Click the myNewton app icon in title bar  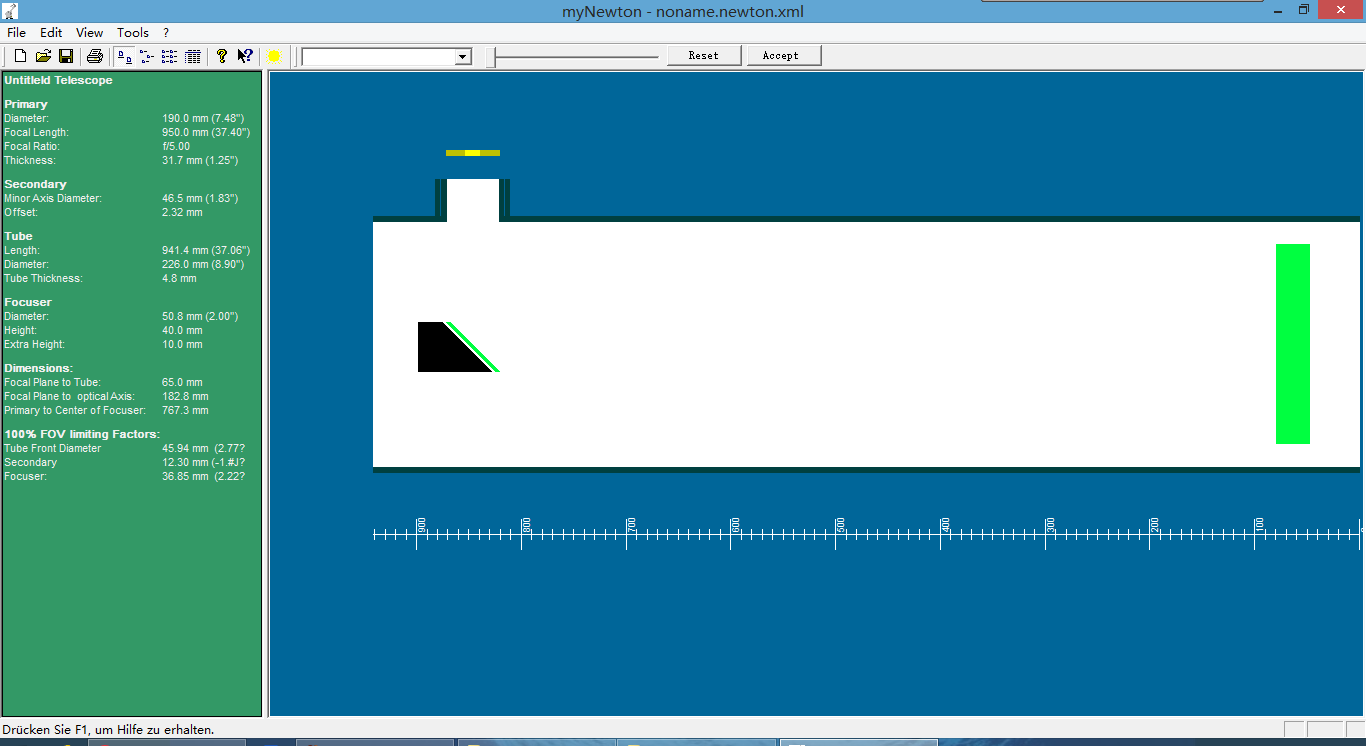point(9,11)
